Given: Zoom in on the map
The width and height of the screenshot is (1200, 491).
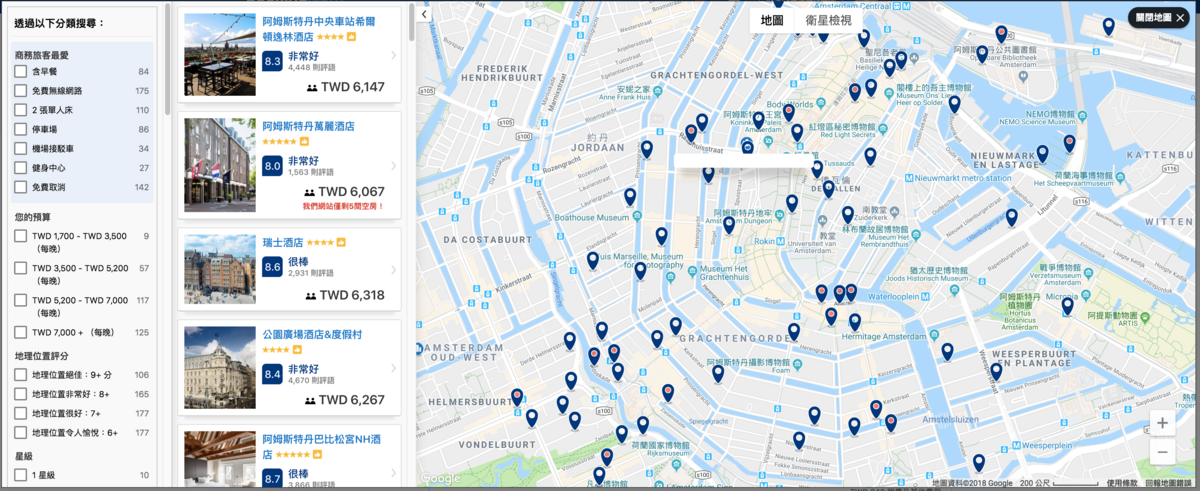Looking at the screenshot, I should pos(1162,423).
